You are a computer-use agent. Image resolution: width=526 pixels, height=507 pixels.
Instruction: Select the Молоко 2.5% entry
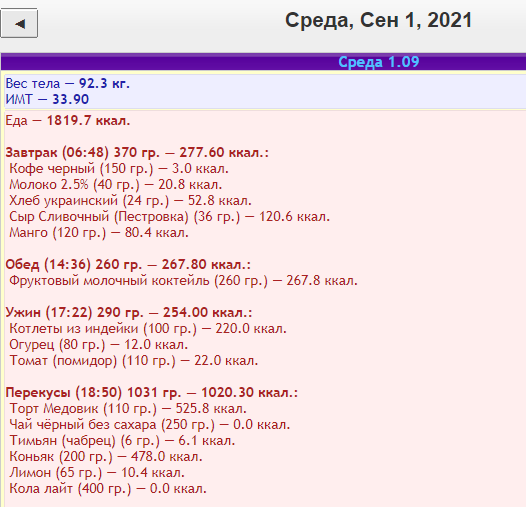[x=116, y=185]
